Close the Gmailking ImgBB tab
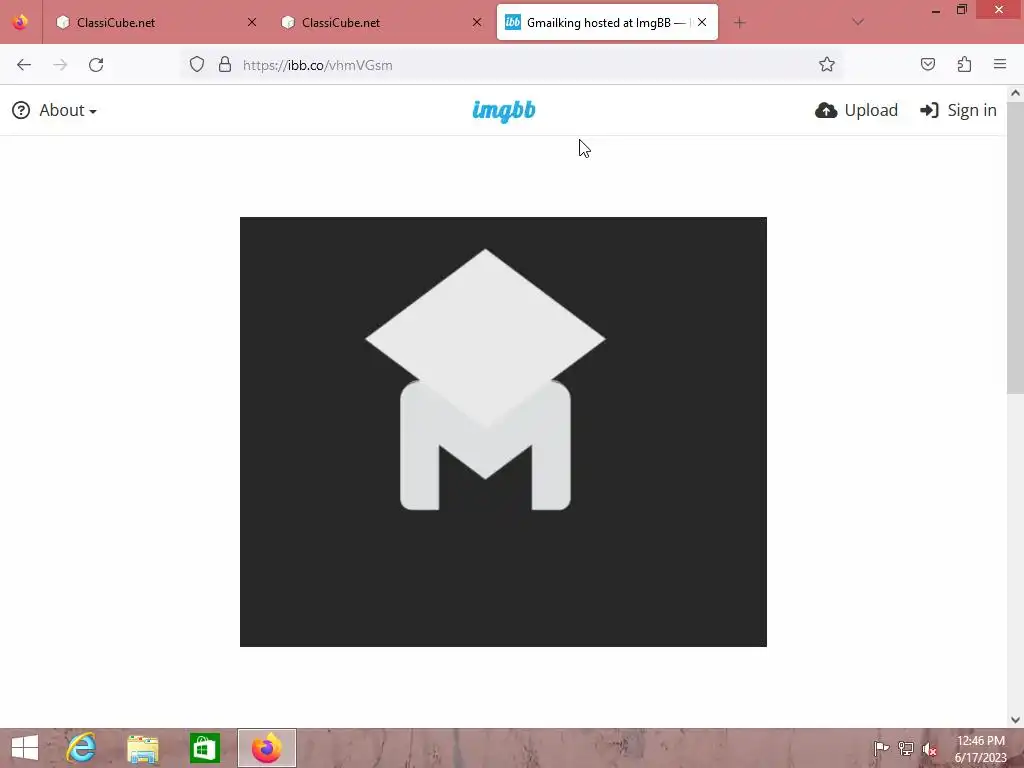Image resolution: width=1024 pixels, height=768 pixels. coord(702,22)
